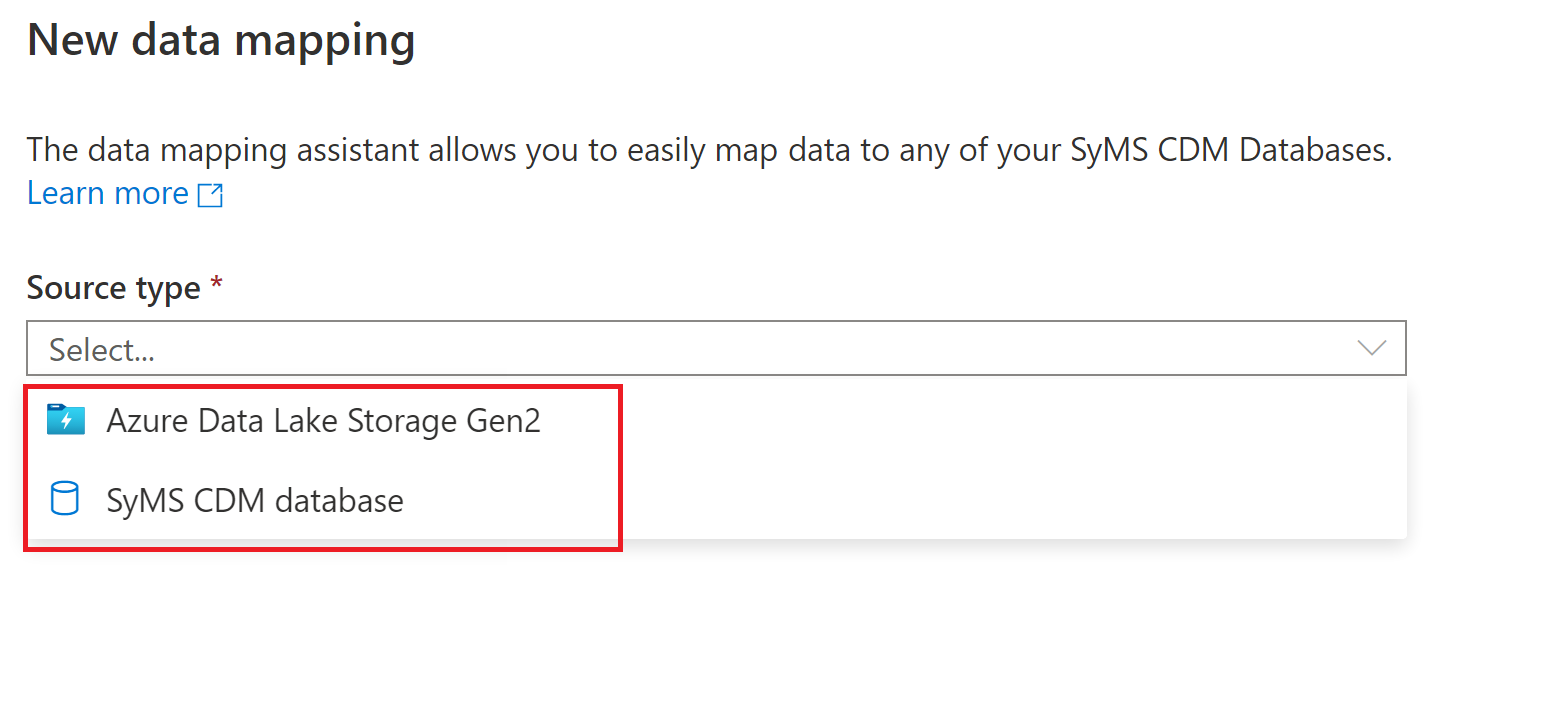Click the external link icon beside Learn more
This screenshot has width=1545, height=715.
click(x=210, y=194)
